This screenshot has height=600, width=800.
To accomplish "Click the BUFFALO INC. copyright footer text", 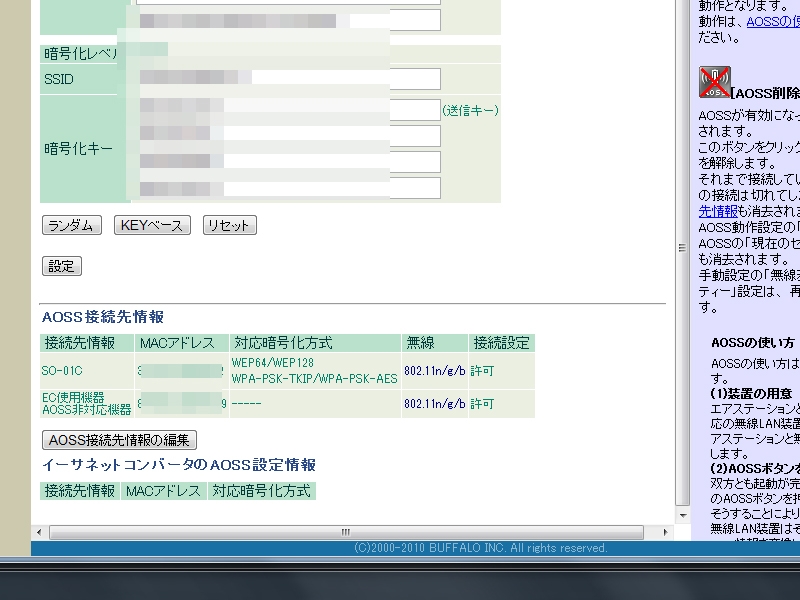I will [481, 548].
